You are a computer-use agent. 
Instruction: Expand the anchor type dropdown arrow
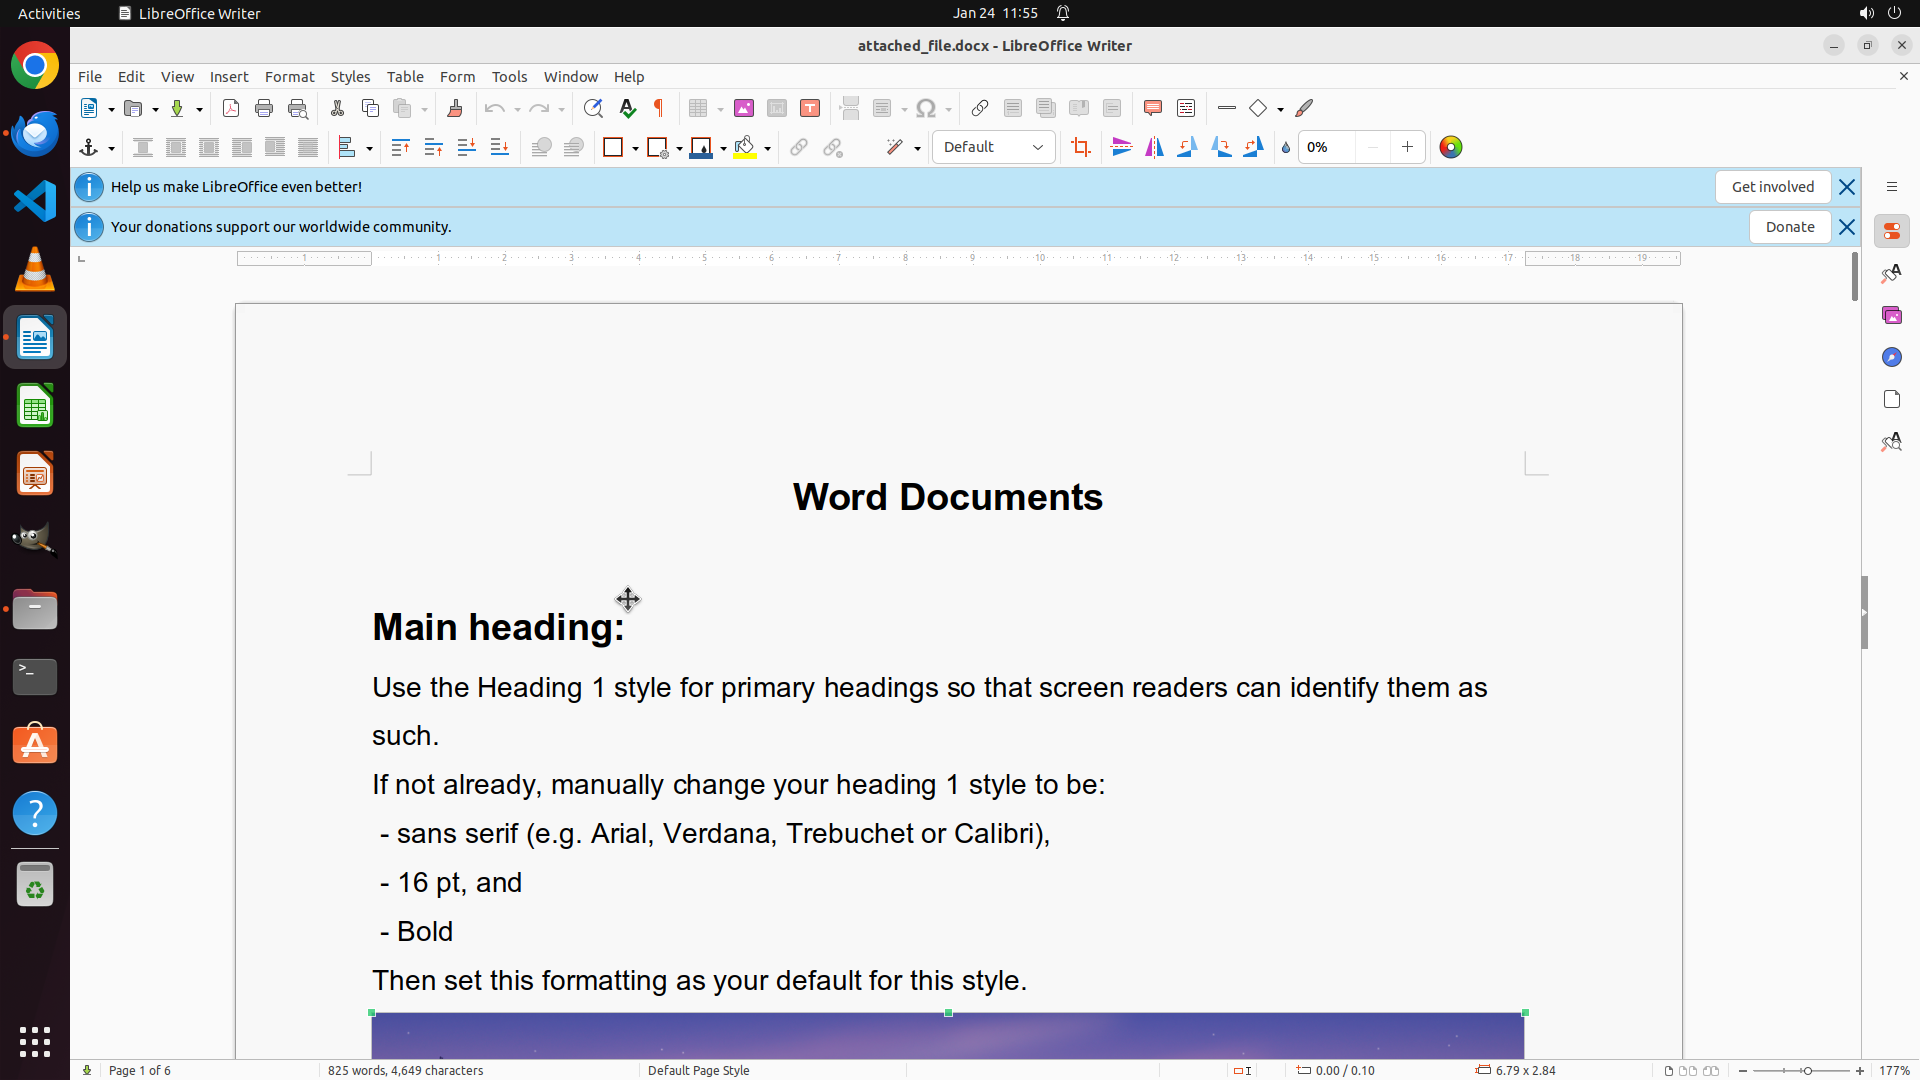point(111,148)
